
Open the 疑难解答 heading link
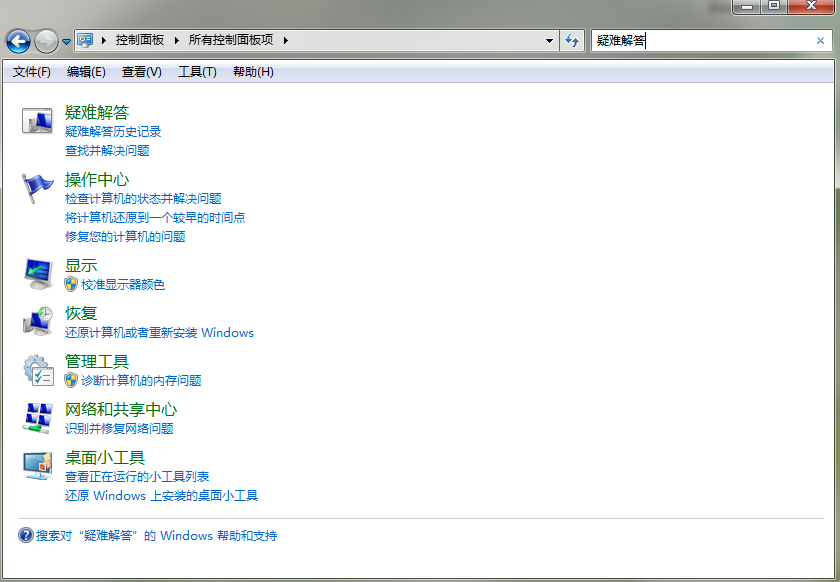click(x=97, y=113)
